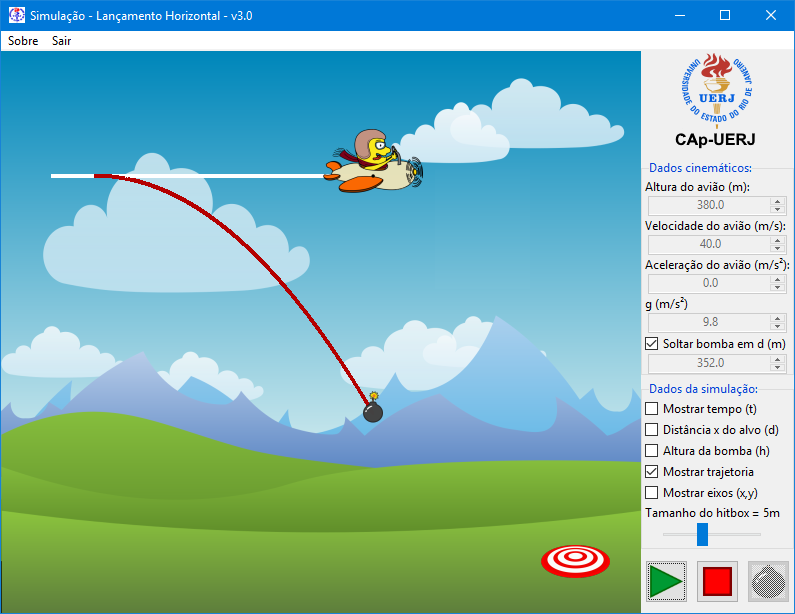This screenshot has height=614, width=795.
Task: Open the Sobre menu
Action: point(23,41)
